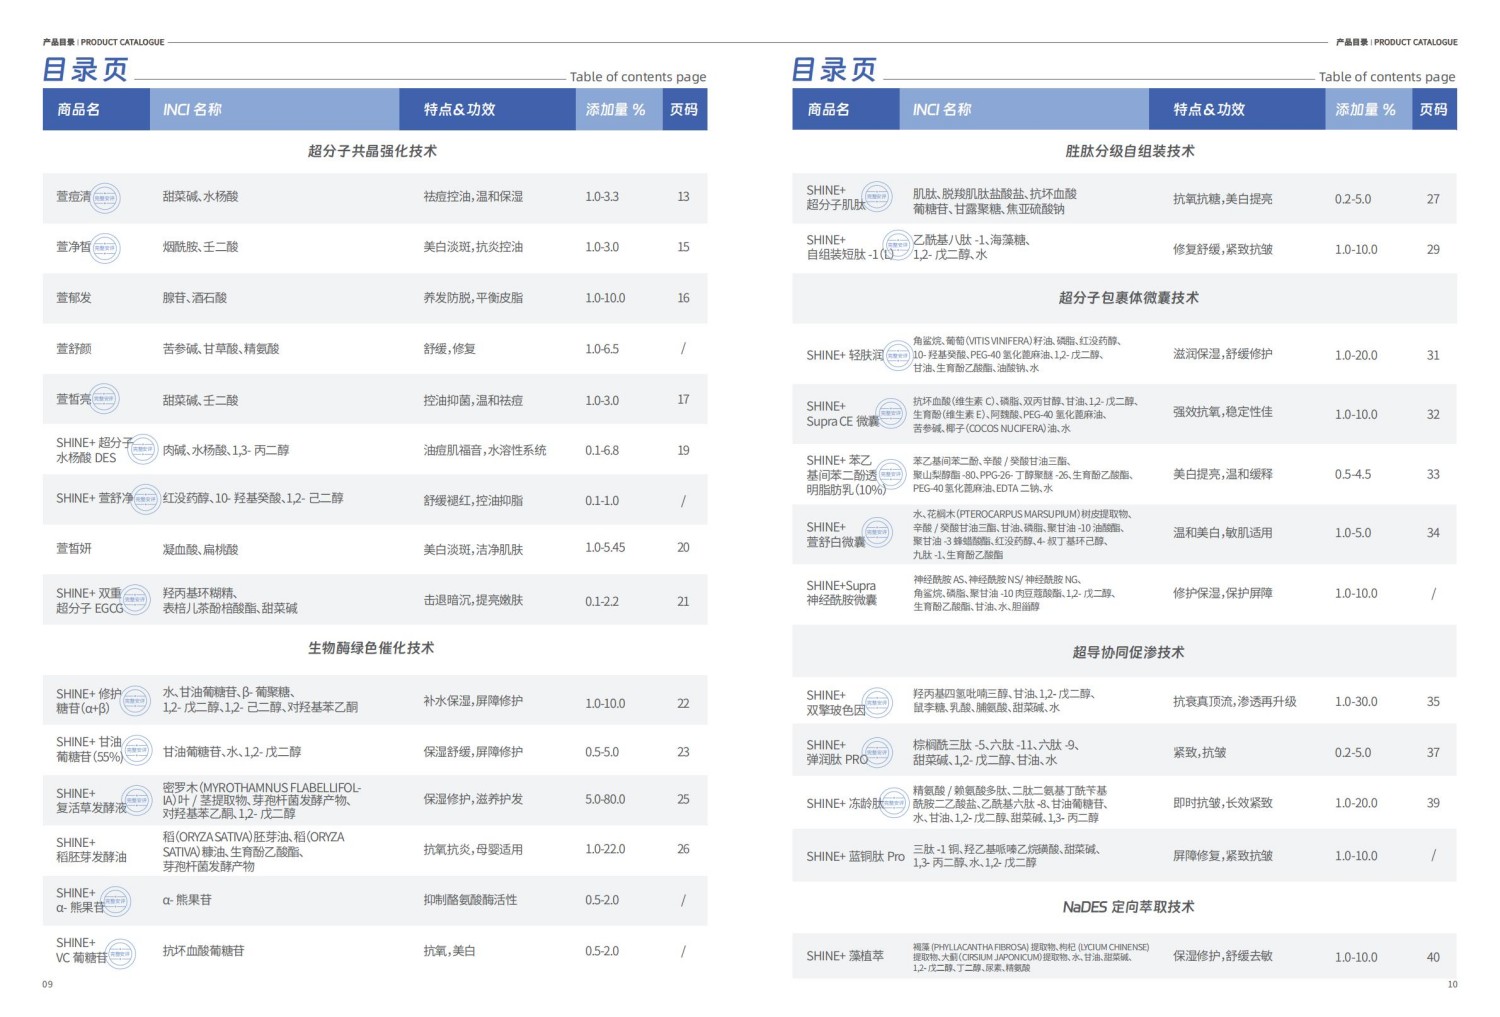Image resolution: width=1500 pixels, height=1017 pixels.
Task: Click the 特点&功效 header on the right page
Action: click(1208, 109)
